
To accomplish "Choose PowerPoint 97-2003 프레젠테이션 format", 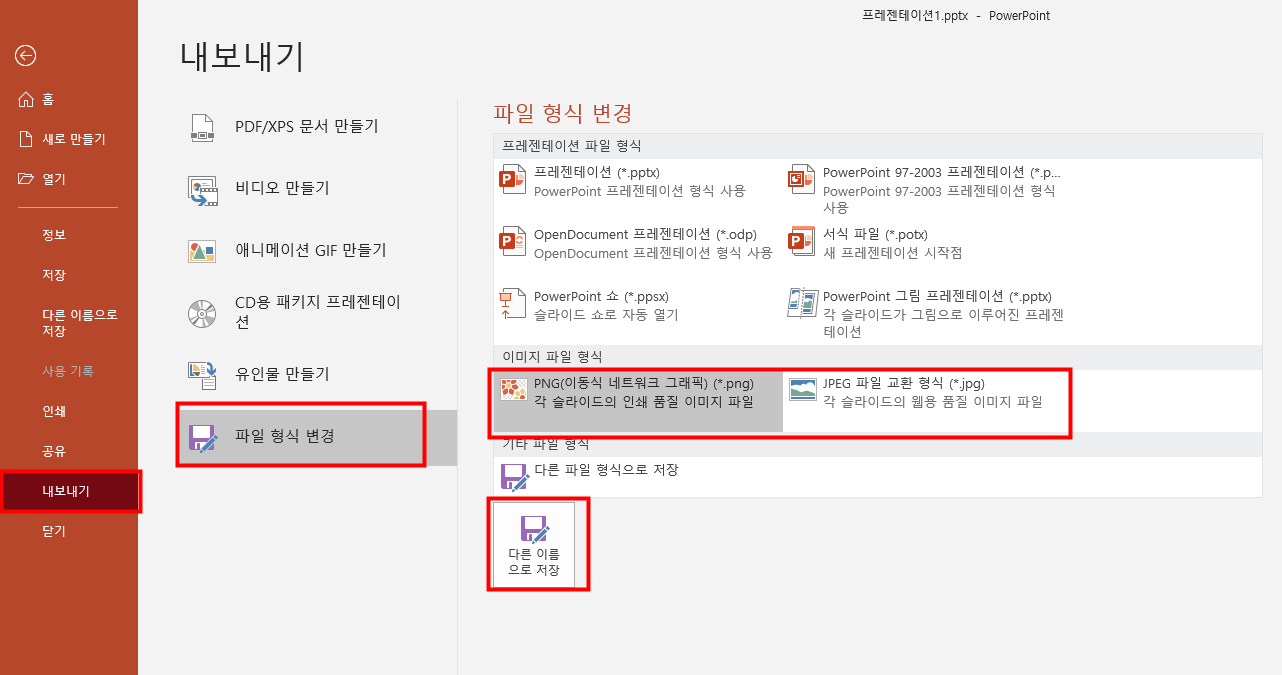I will tap(927, 189).
